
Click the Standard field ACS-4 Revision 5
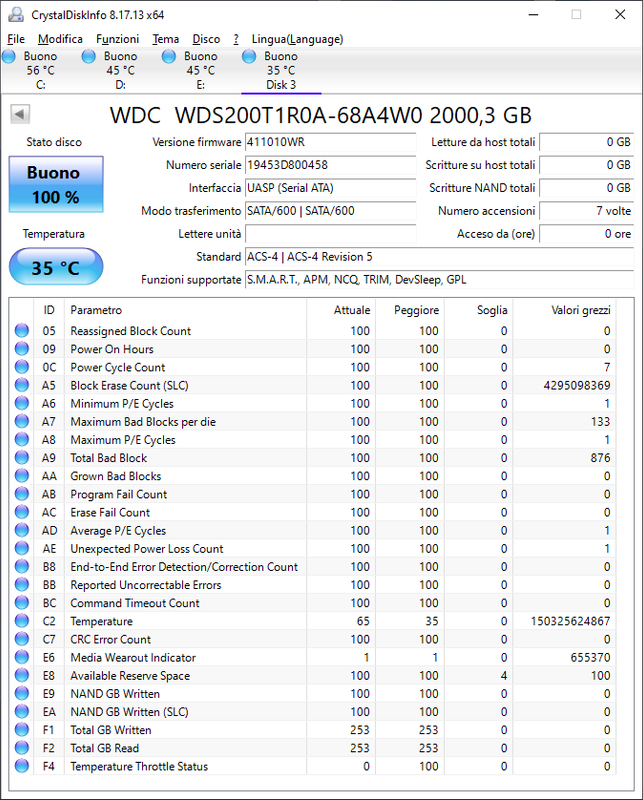(439, 257)
